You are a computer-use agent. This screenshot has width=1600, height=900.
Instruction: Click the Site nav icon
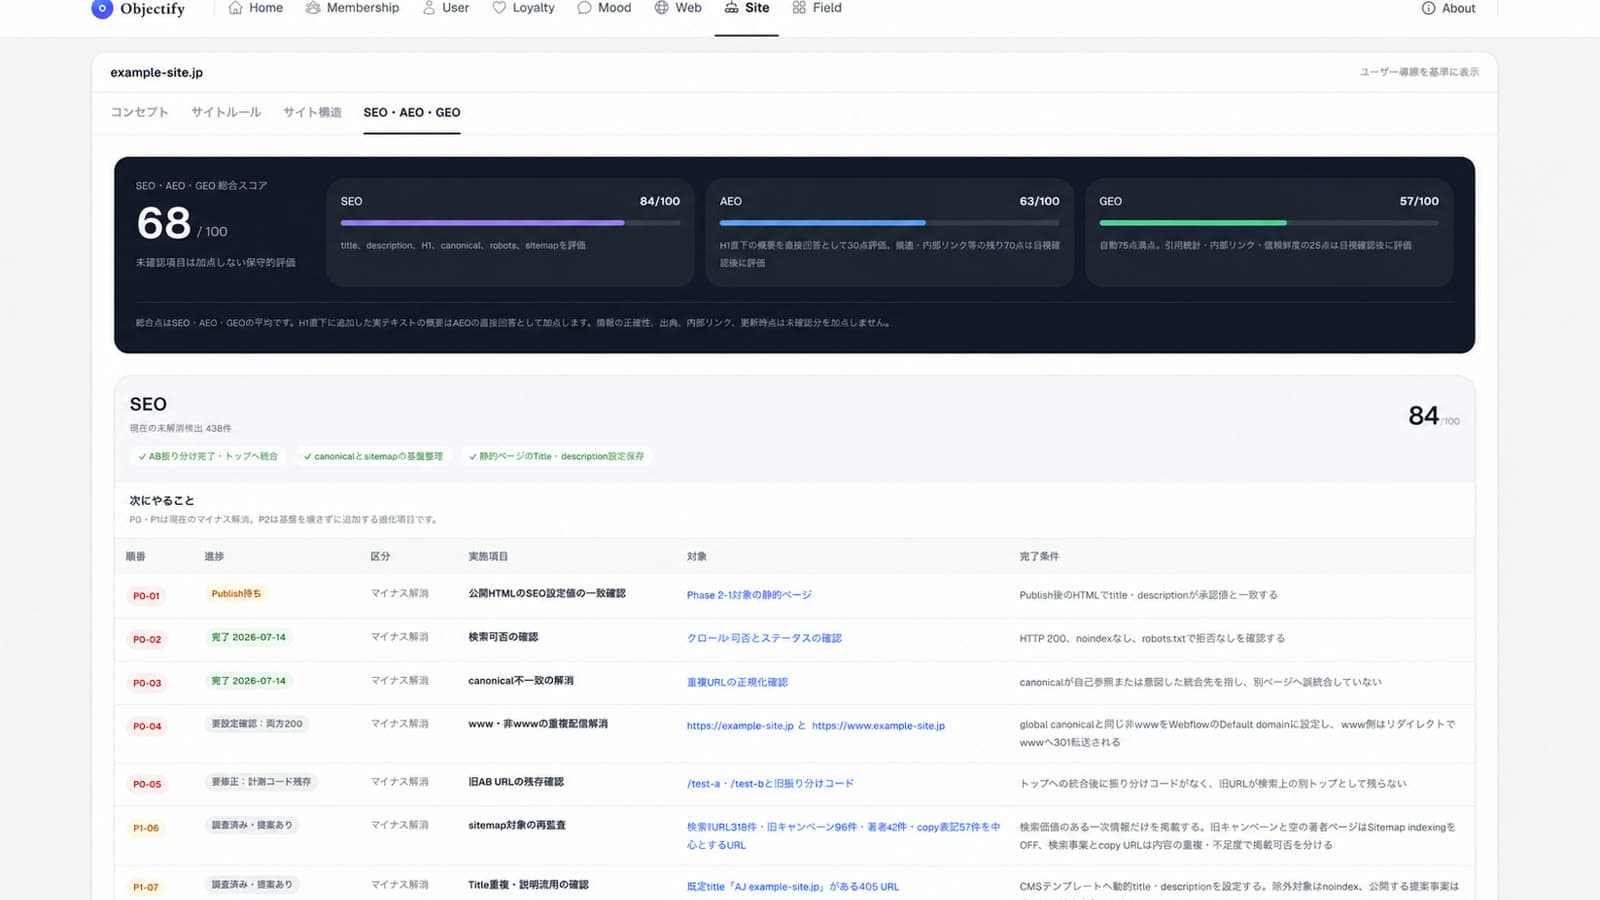(732, 8)
